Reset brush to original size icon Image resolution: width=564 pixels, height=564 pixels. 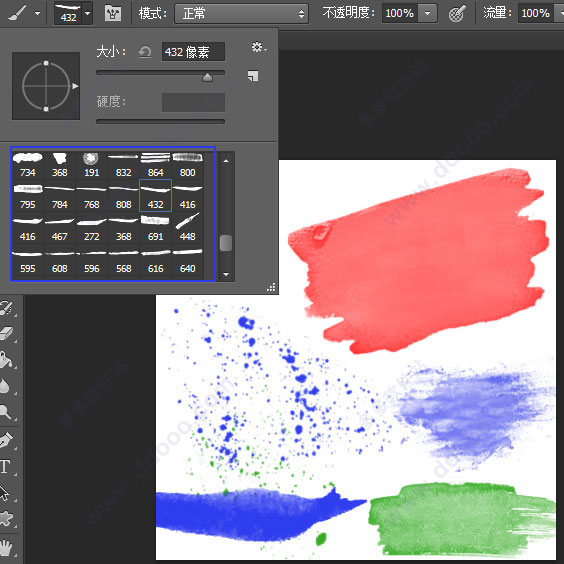pos(145,52)
